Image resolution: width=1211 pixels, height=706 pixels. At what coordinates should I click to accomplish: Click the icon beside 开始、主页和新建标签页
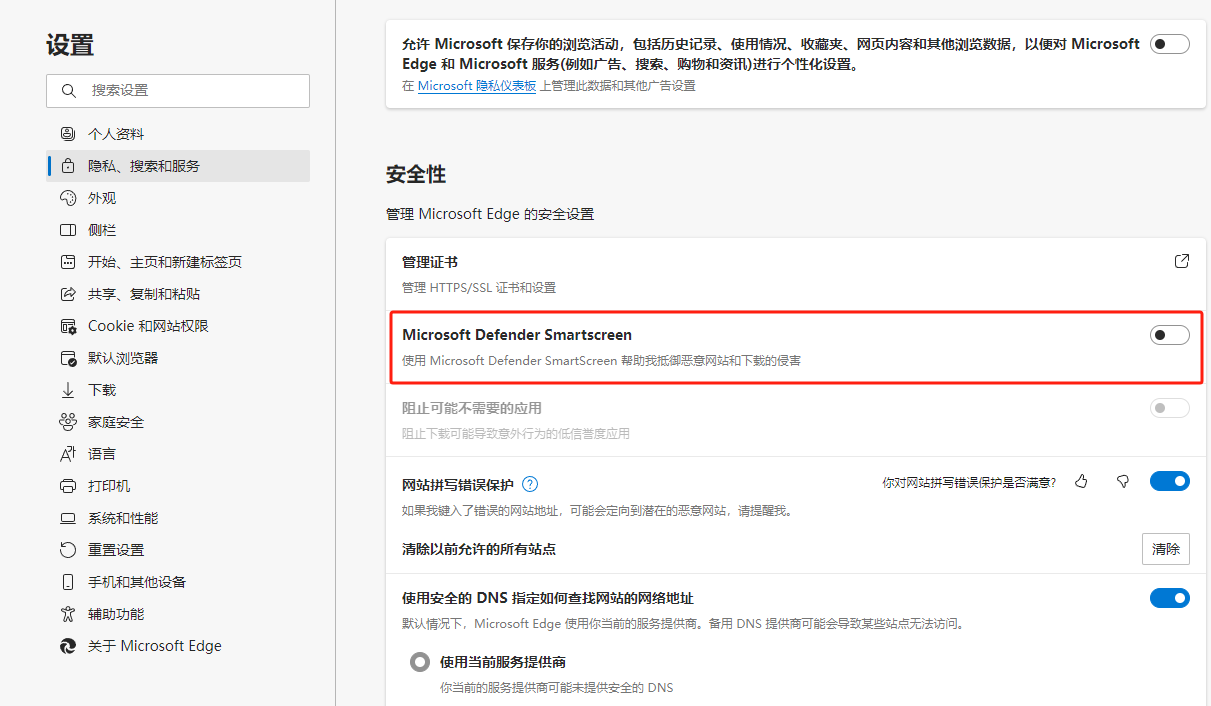point(68,262)
